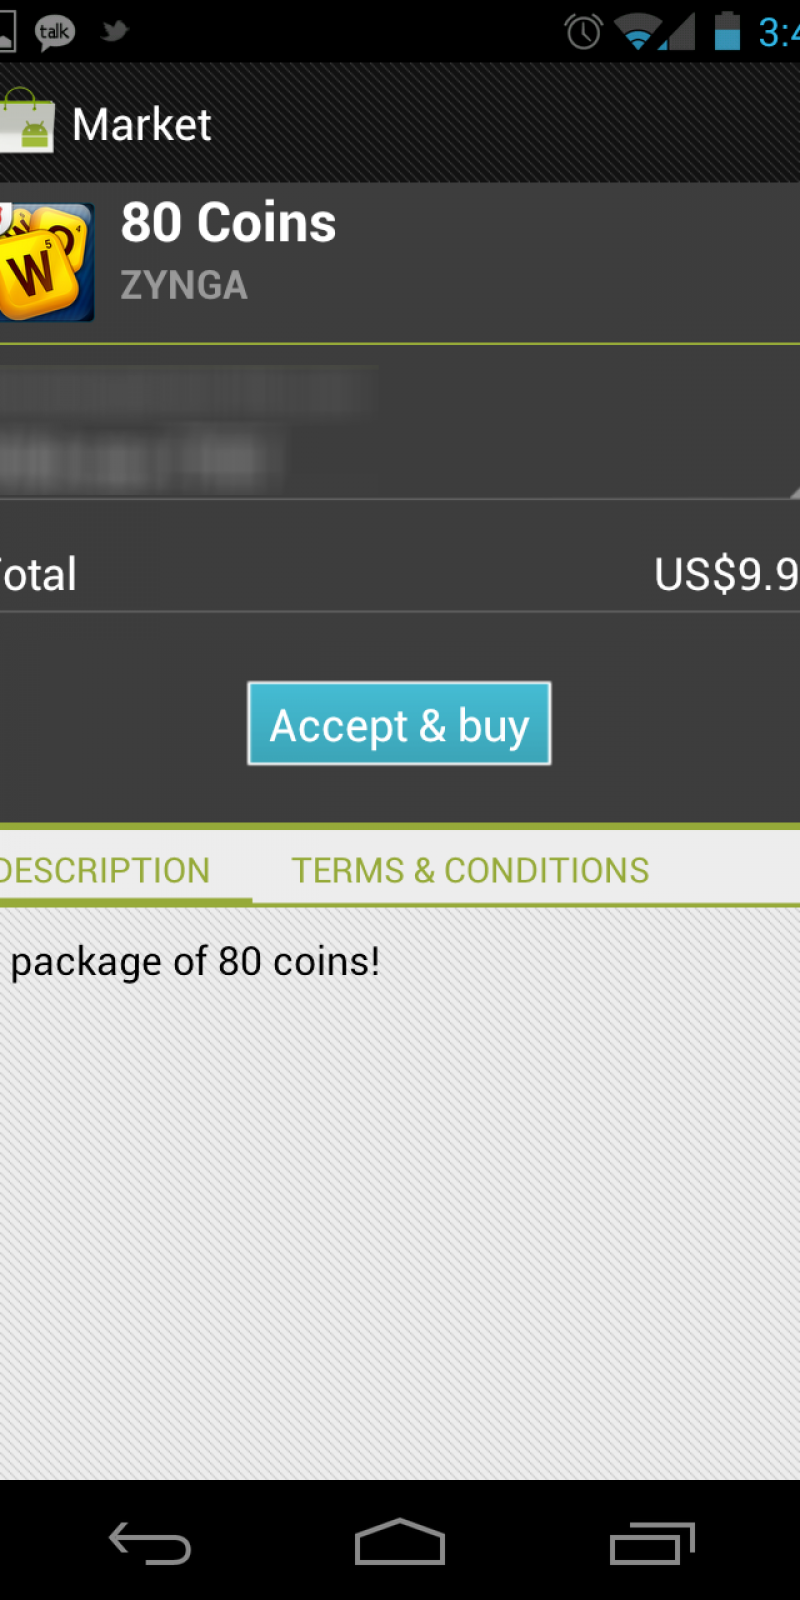The height and width of the screenshot is (1600, 800).
Task: Tap the Google Talk notification icon
Action: 54,33
